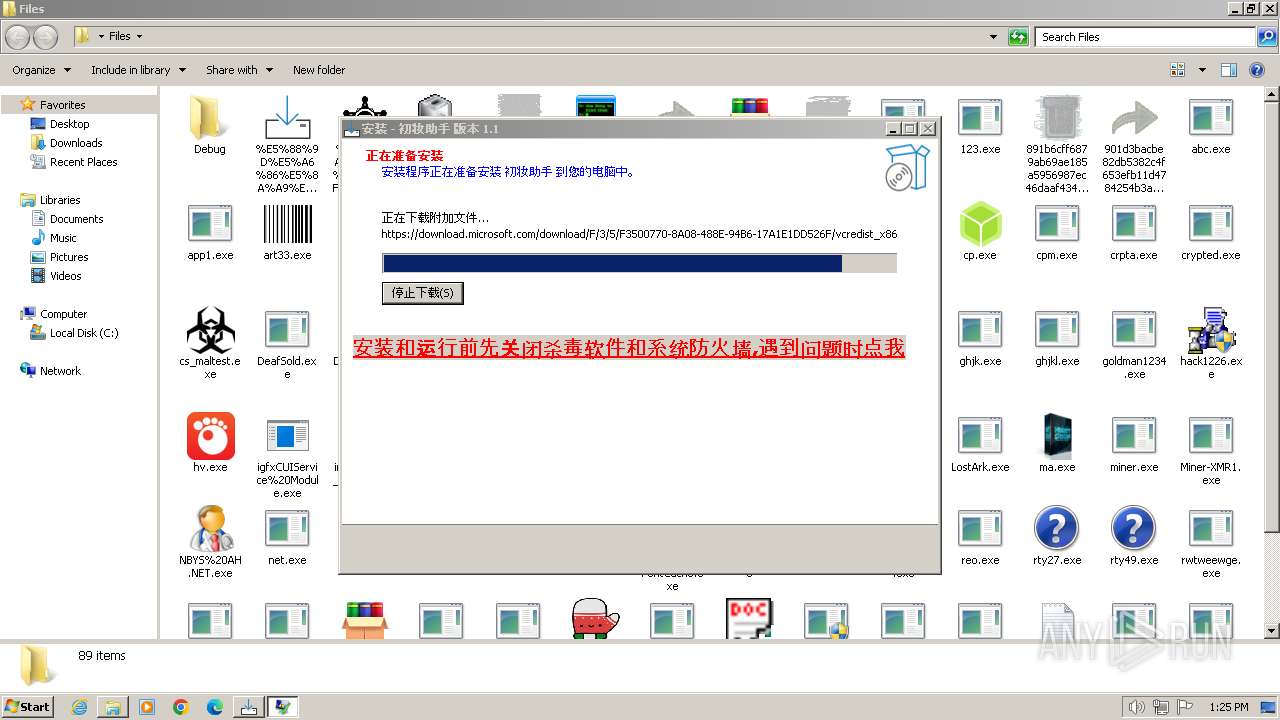Select the rwtweewge.exe file icon
The height and width of the screenshot is (720, 1280).
pos(1211,529)
